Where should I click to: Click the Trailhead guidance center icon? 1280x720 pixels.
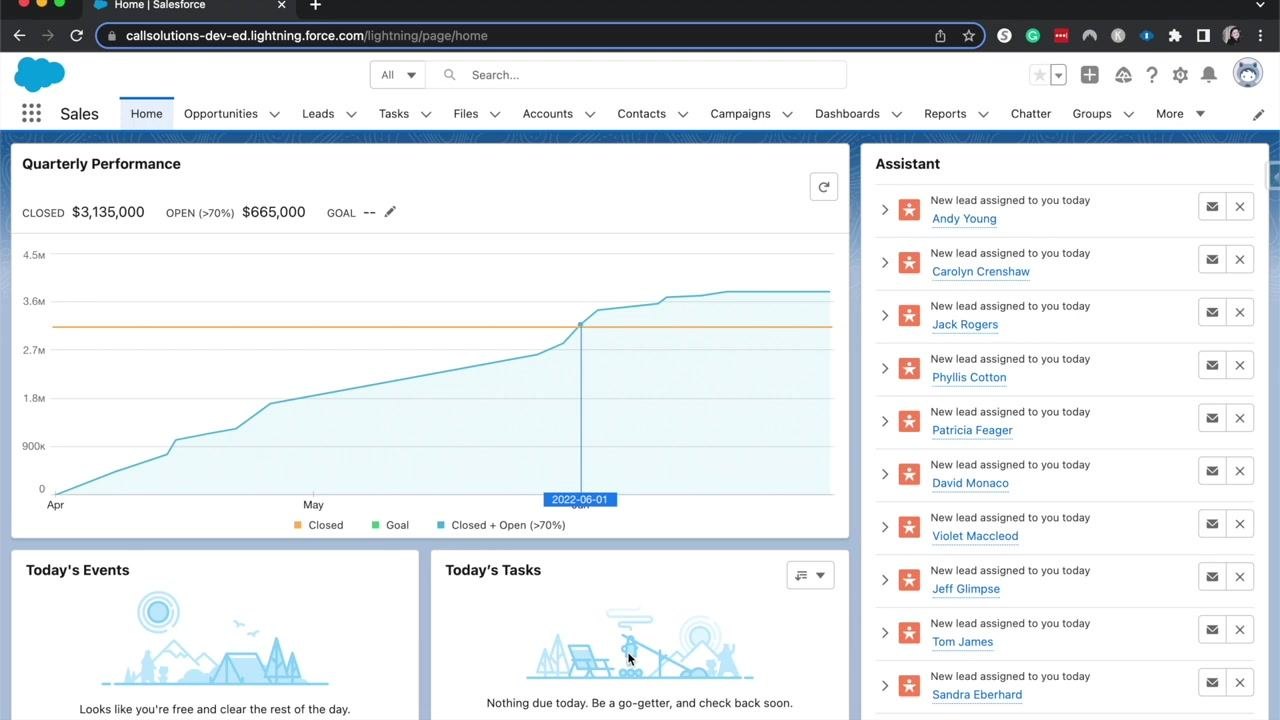click(1123, 75)
